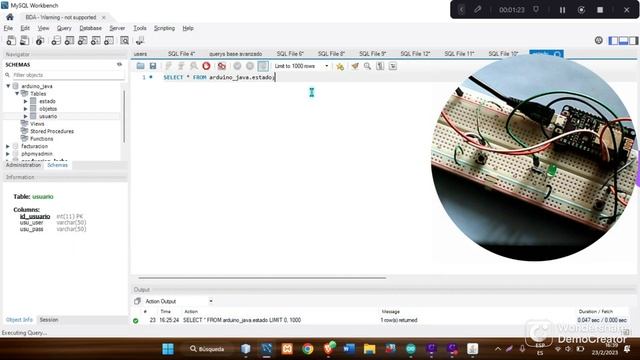Create a new stored procedure toolbar icon
This screenshot has height=360, width=640.
click(x=96, y=40)
